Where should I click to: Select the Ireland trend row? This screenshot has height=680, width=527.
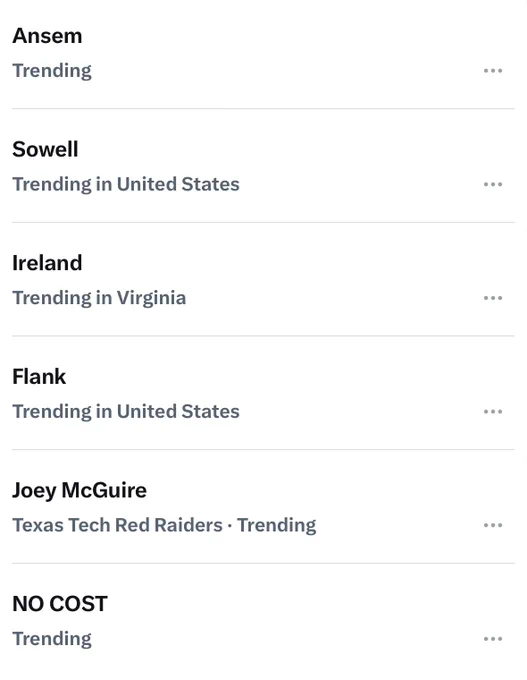point(263,279)
